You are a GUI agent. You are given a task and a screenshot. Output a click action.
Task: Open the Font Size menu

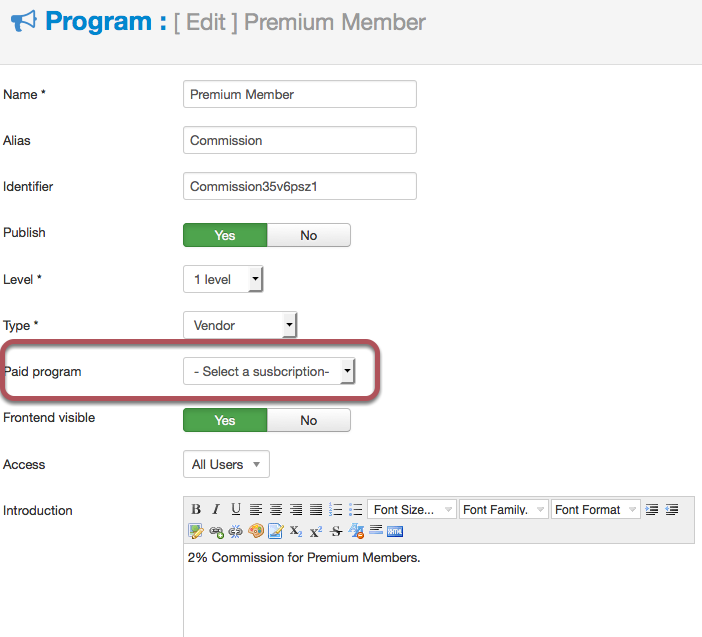(411, 509)
